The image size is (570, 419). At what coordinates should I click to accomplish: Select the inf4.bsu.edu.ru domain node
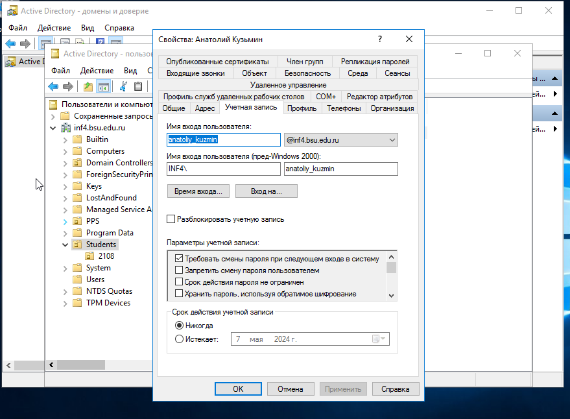point(99,128)
